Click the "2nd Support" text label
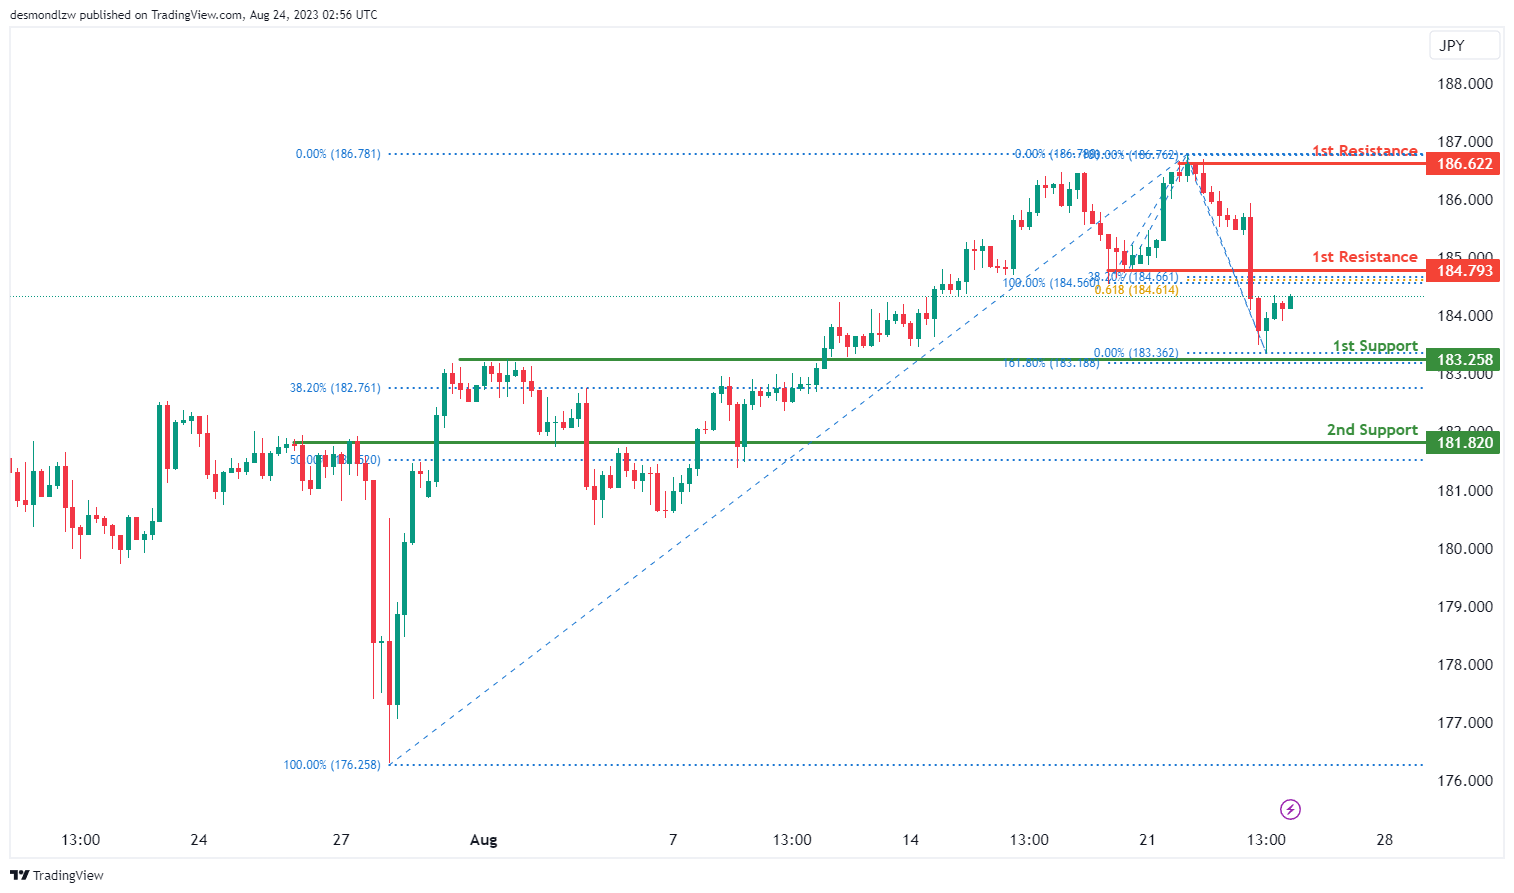Image resolution: width=1514 pixels, height=893 pixels. click(1372, 430)
